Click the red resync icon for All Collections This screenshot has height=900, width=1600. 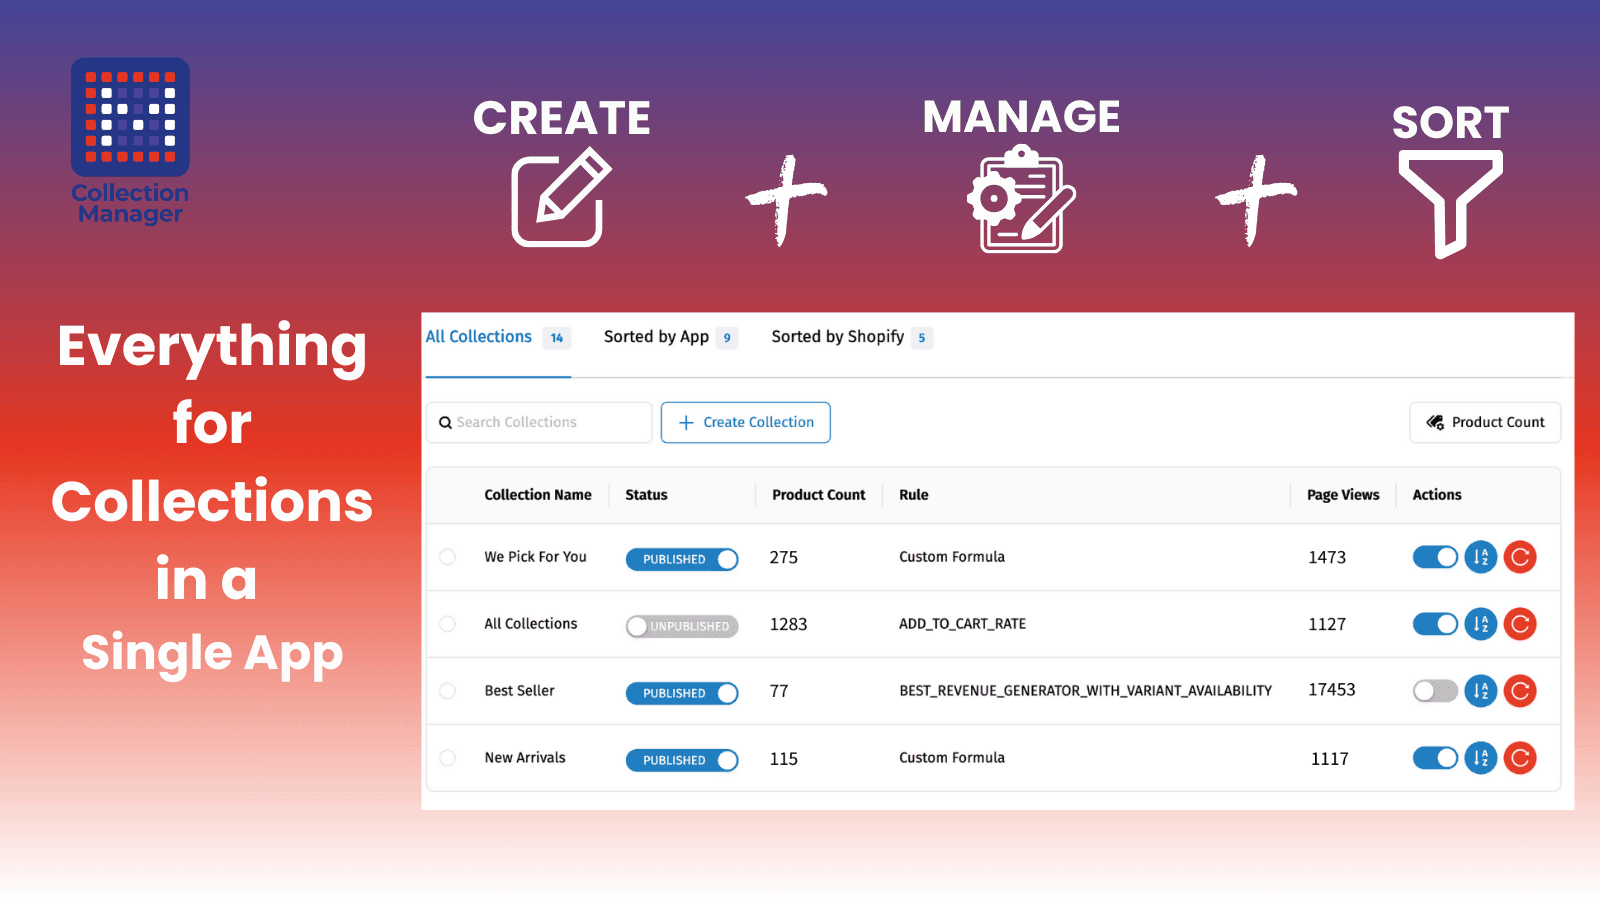[x=1521, y=624]
